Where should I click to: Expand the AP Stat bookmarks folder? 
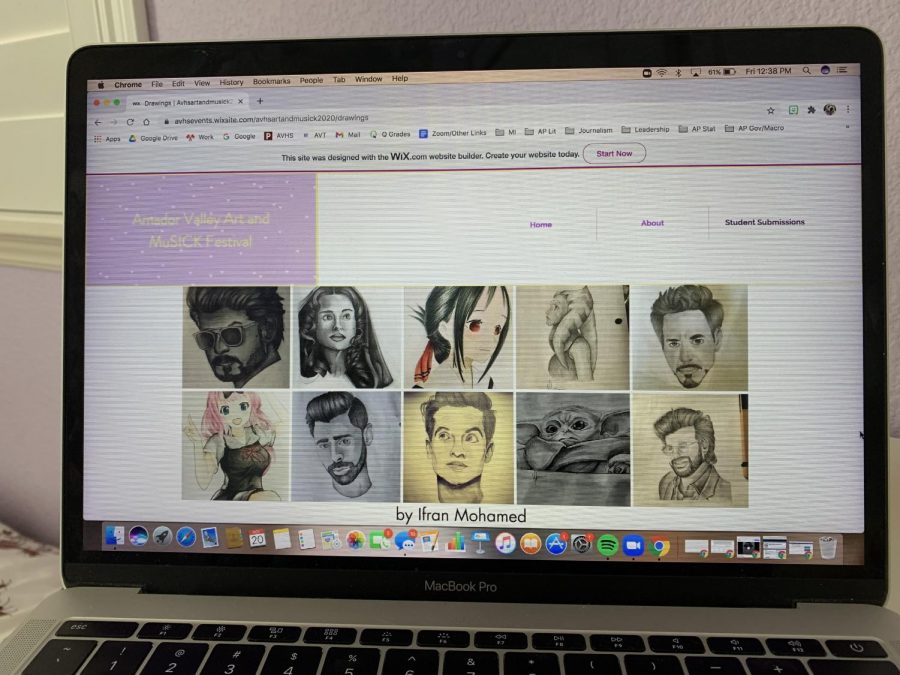point(697,129)
